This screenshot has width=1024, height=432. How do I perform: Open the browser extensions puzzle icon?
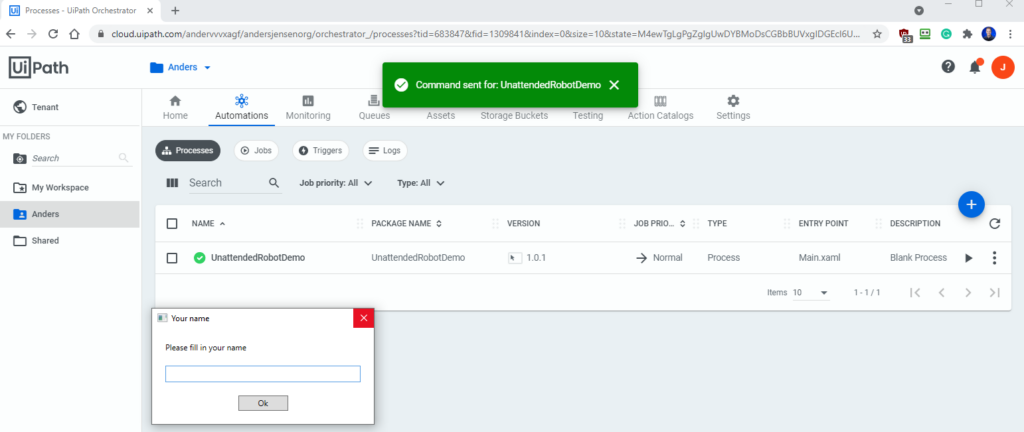(967, 34)
